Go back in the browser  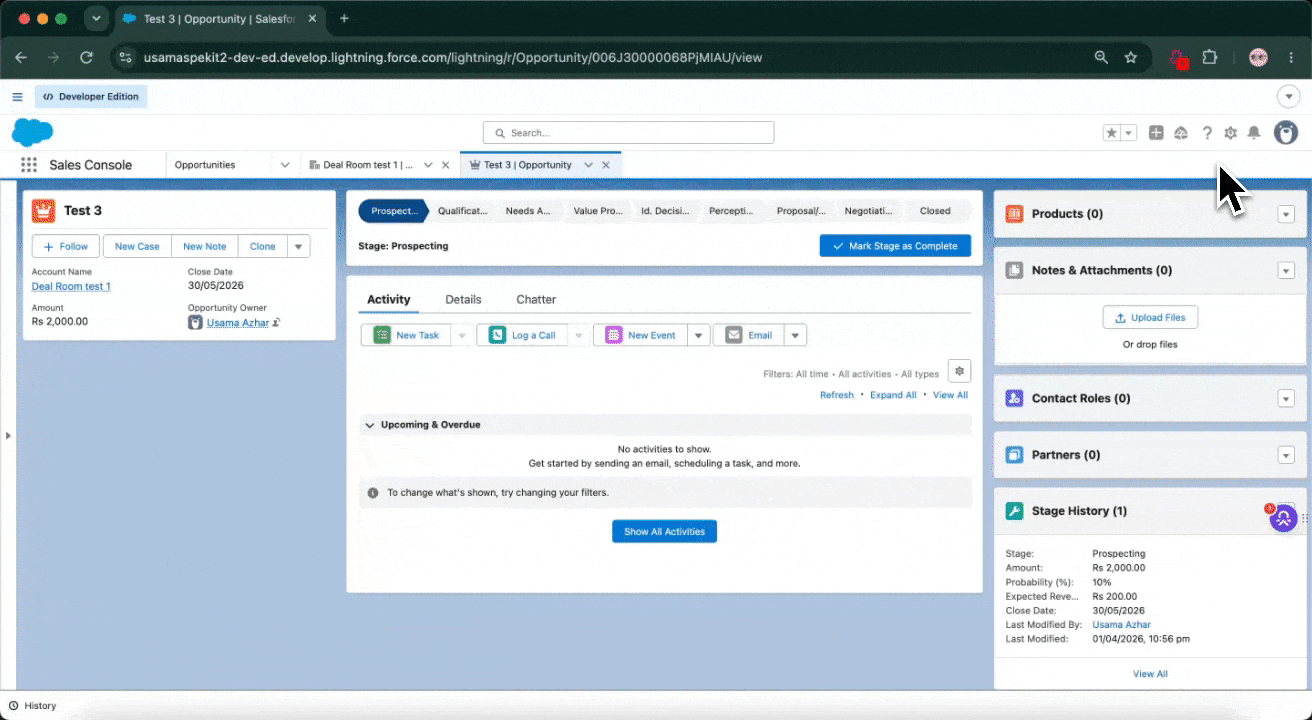21,57
